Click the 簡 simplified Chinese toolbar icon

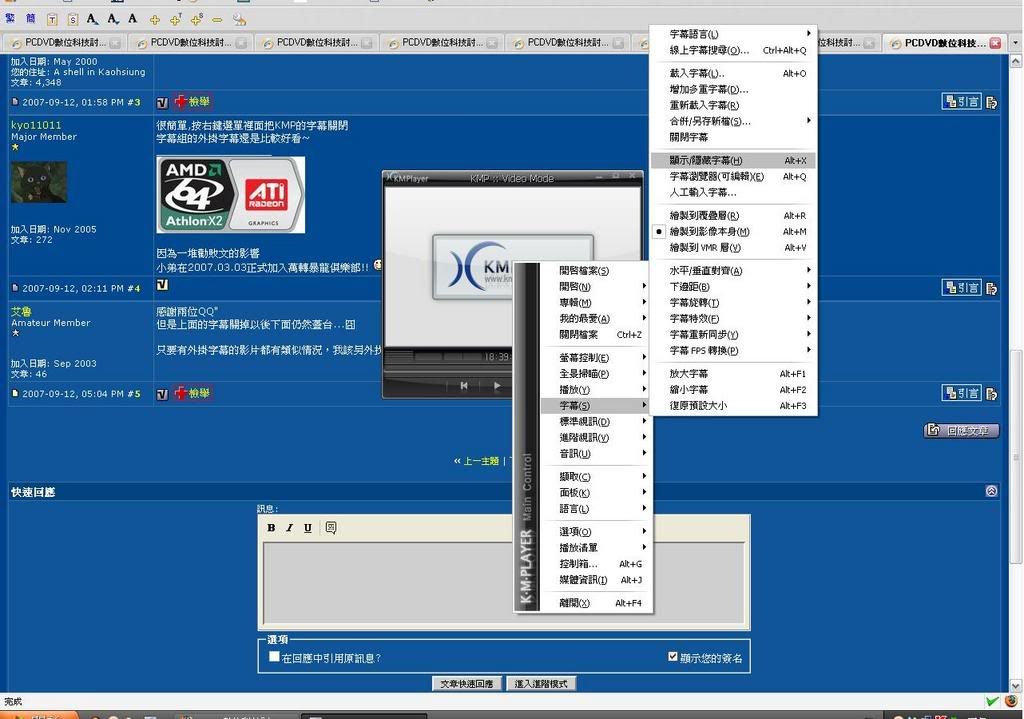tap(30, 19)
